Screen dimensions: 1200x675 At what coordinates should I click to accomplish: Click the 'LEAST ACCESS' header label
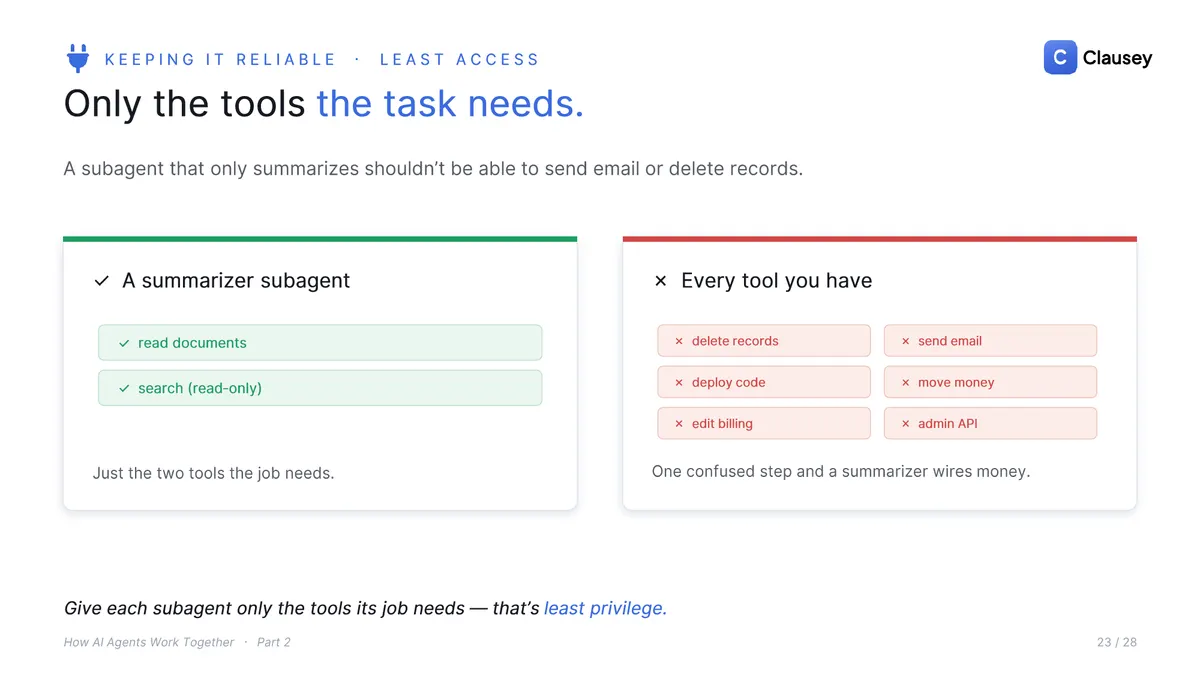tap(459, 60)
